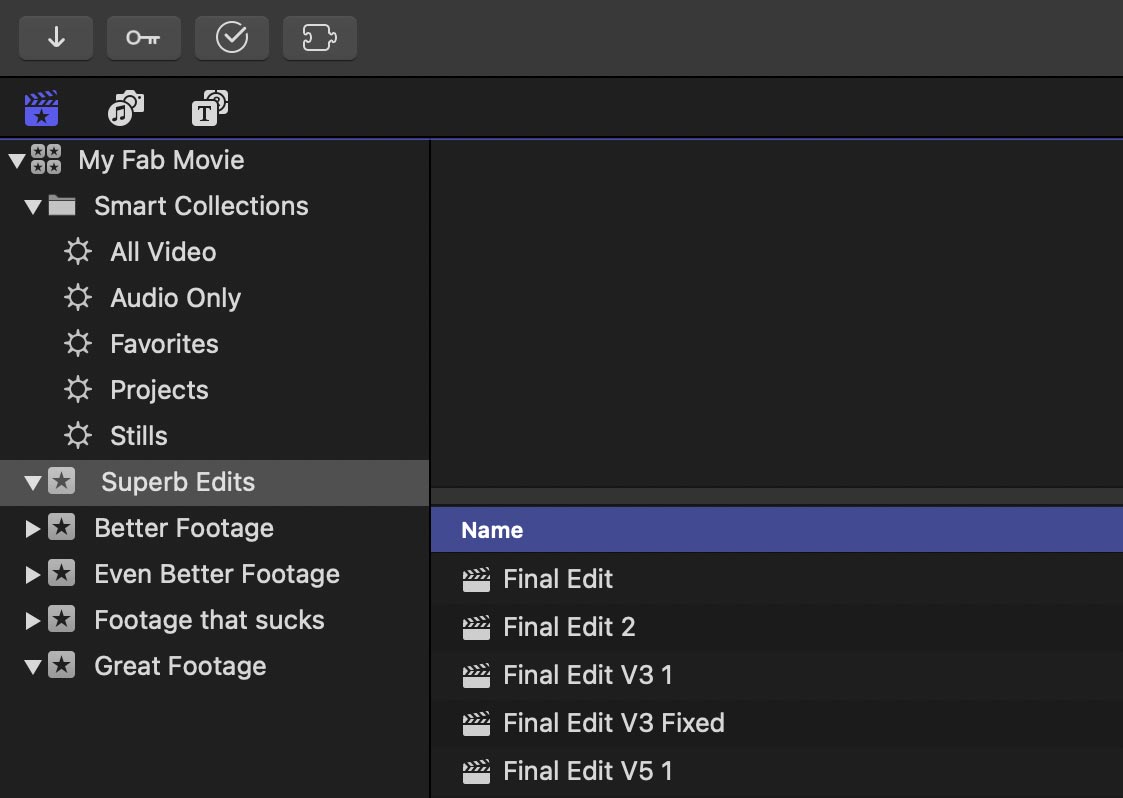Click the Footage that sucks star icon
The height and width of the screenshot is (798, 1123).
click(62, 619)
